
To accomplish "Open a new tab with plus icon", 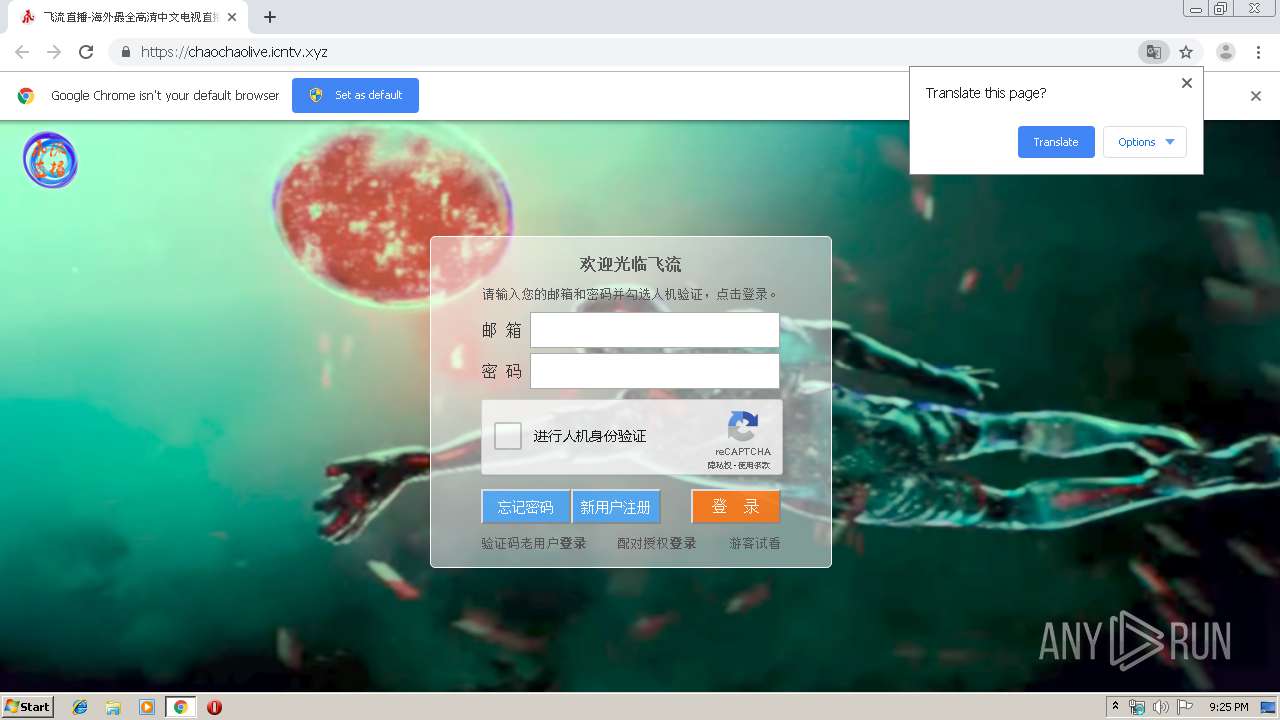I will 270,17.
